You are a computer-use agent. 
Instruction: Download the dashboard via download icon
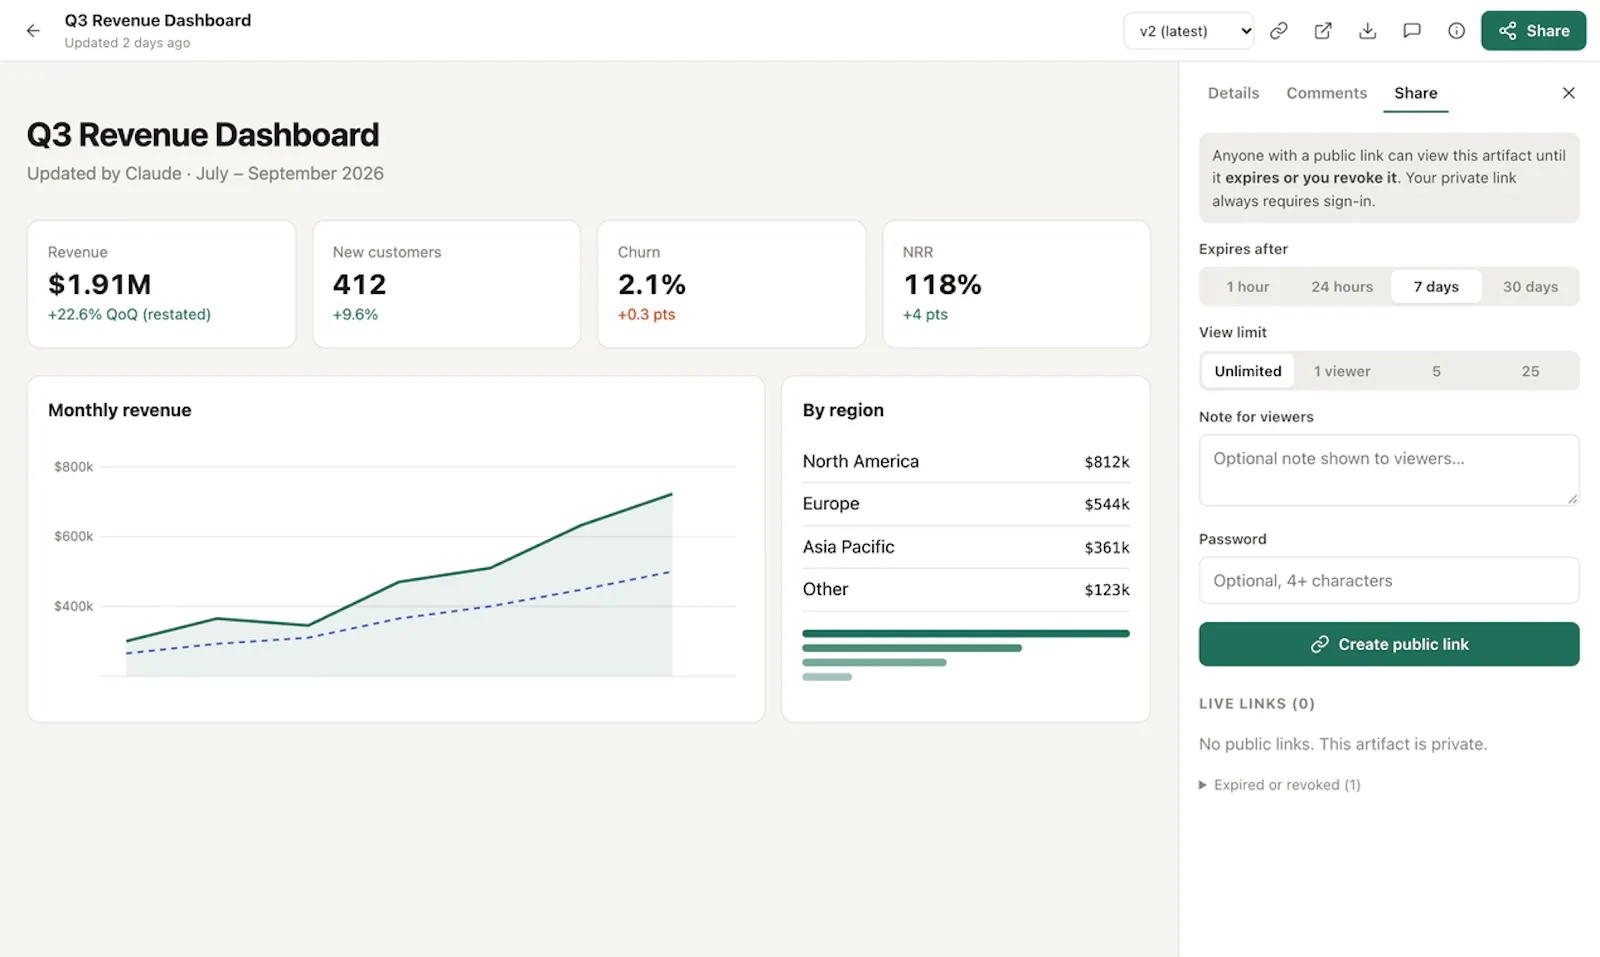pos(1367,31)
